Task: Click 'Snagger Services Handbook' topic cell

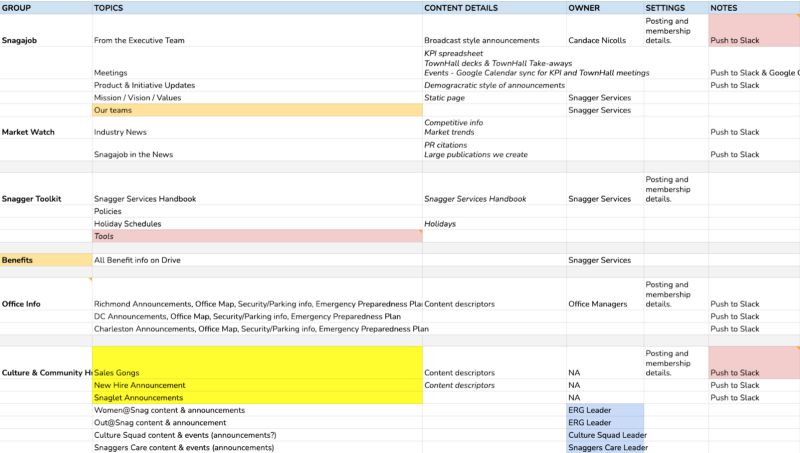Action: click(x=257, y=189)
